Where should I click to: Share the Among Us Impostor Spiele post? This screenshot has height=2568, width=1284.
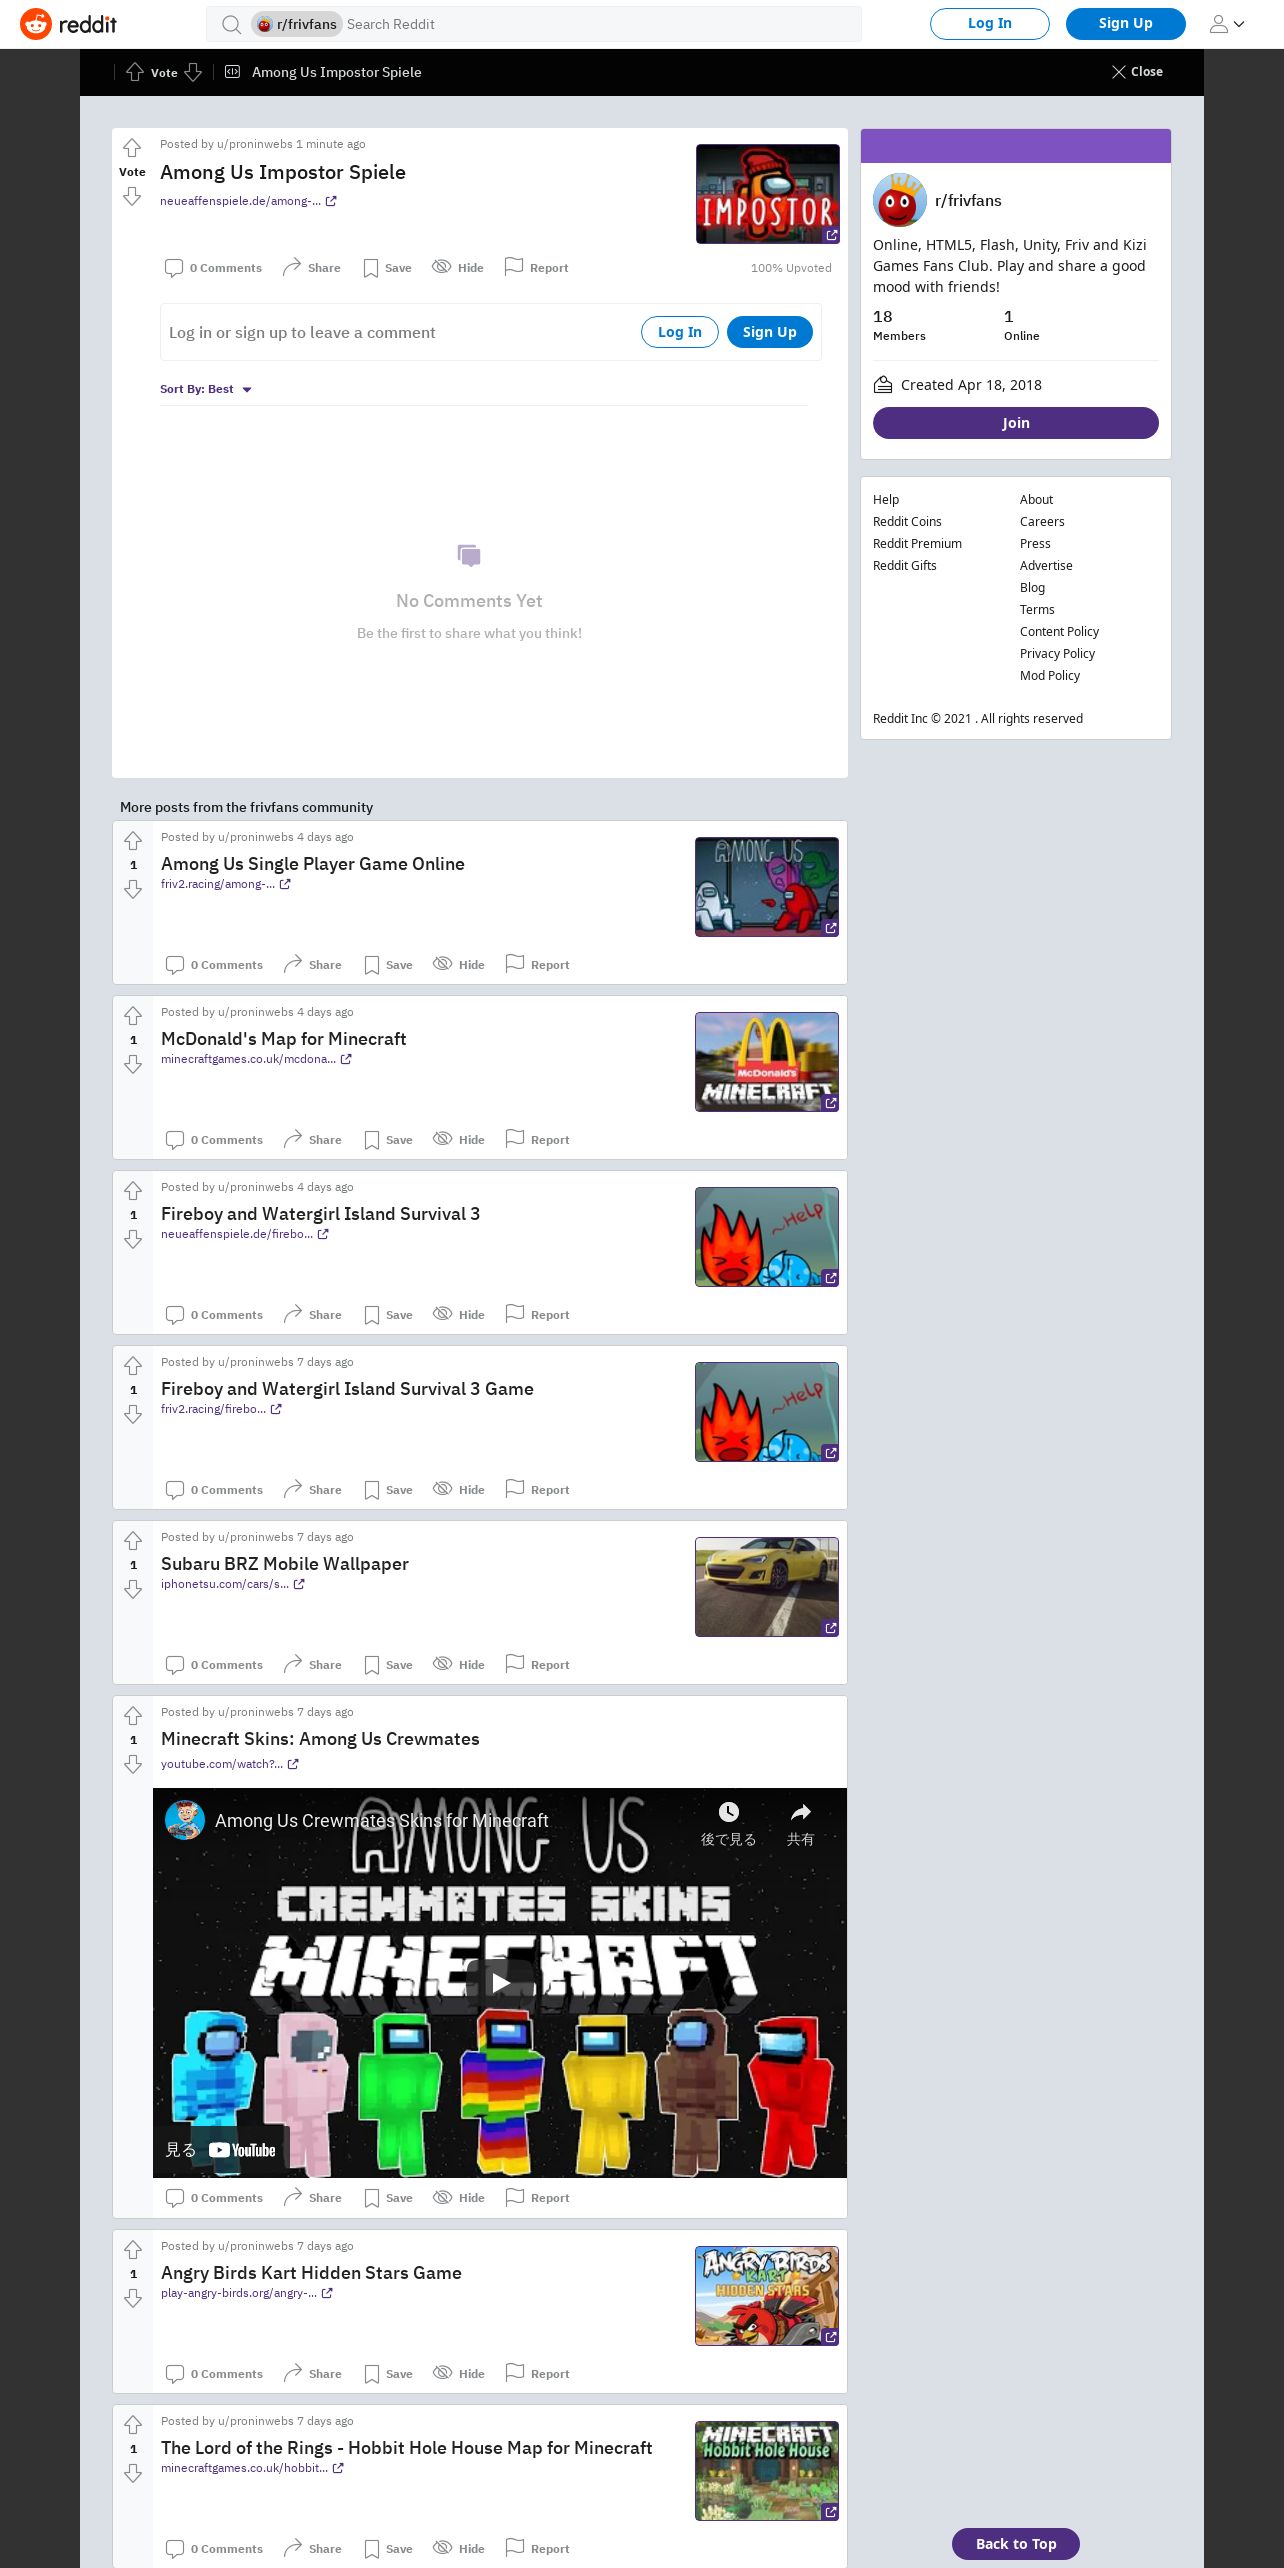(x=311, y=268)
